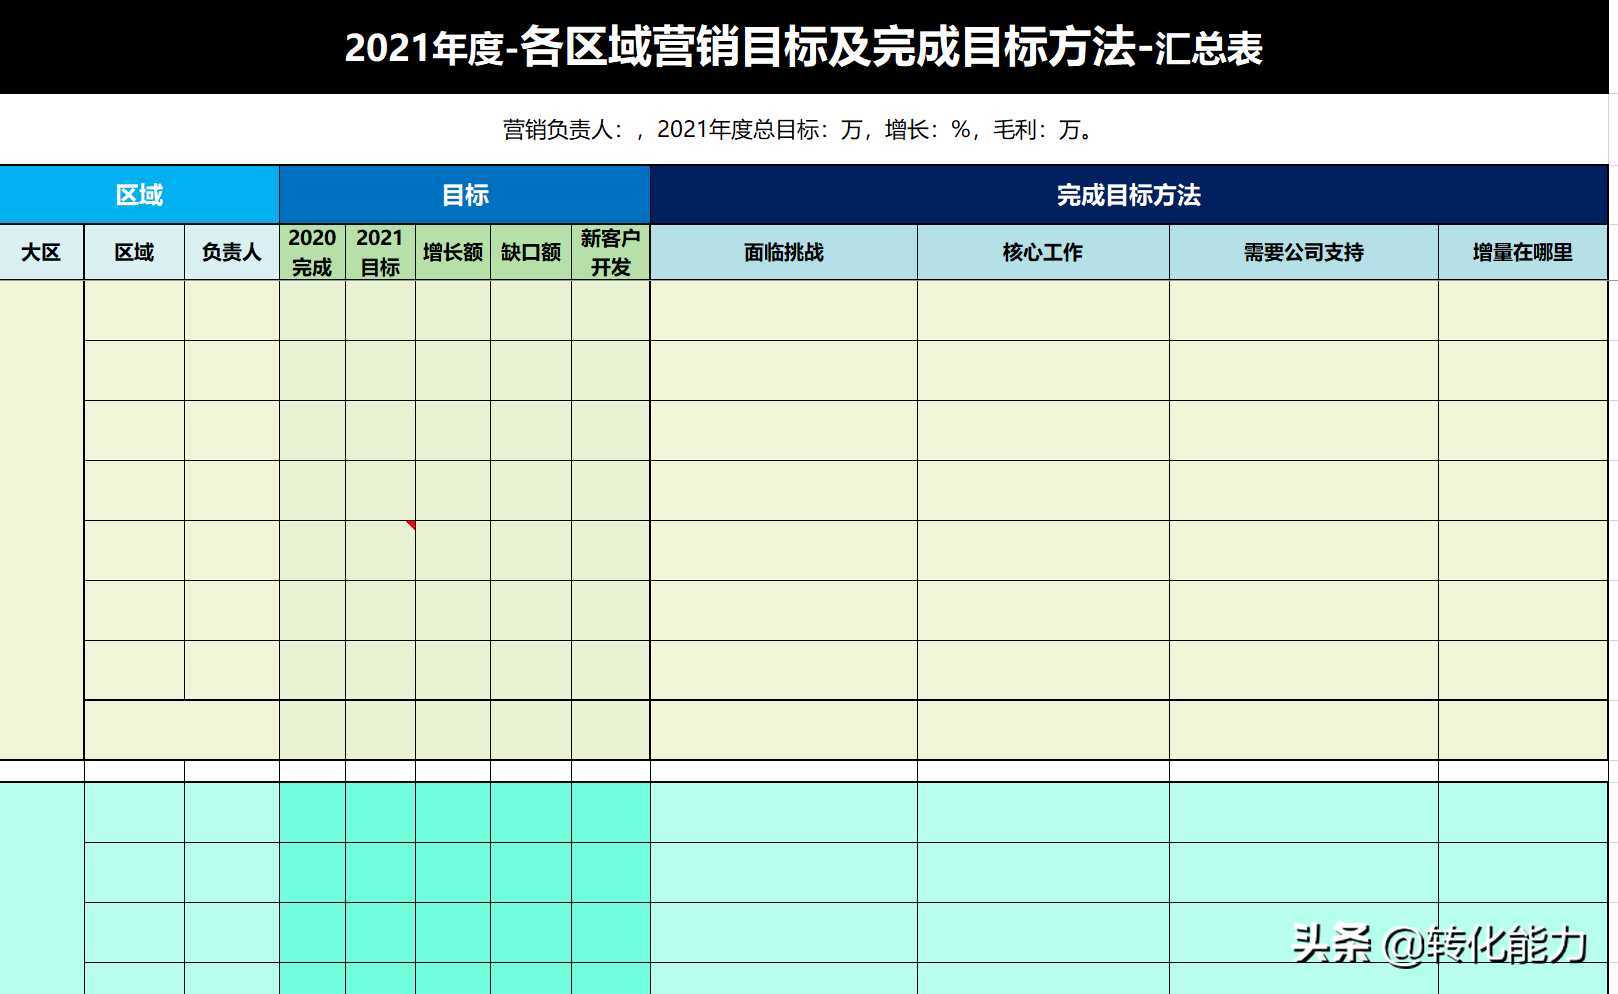1618x994 pixels.
Task: Click the 大区 column header
Action: (42, 252)
